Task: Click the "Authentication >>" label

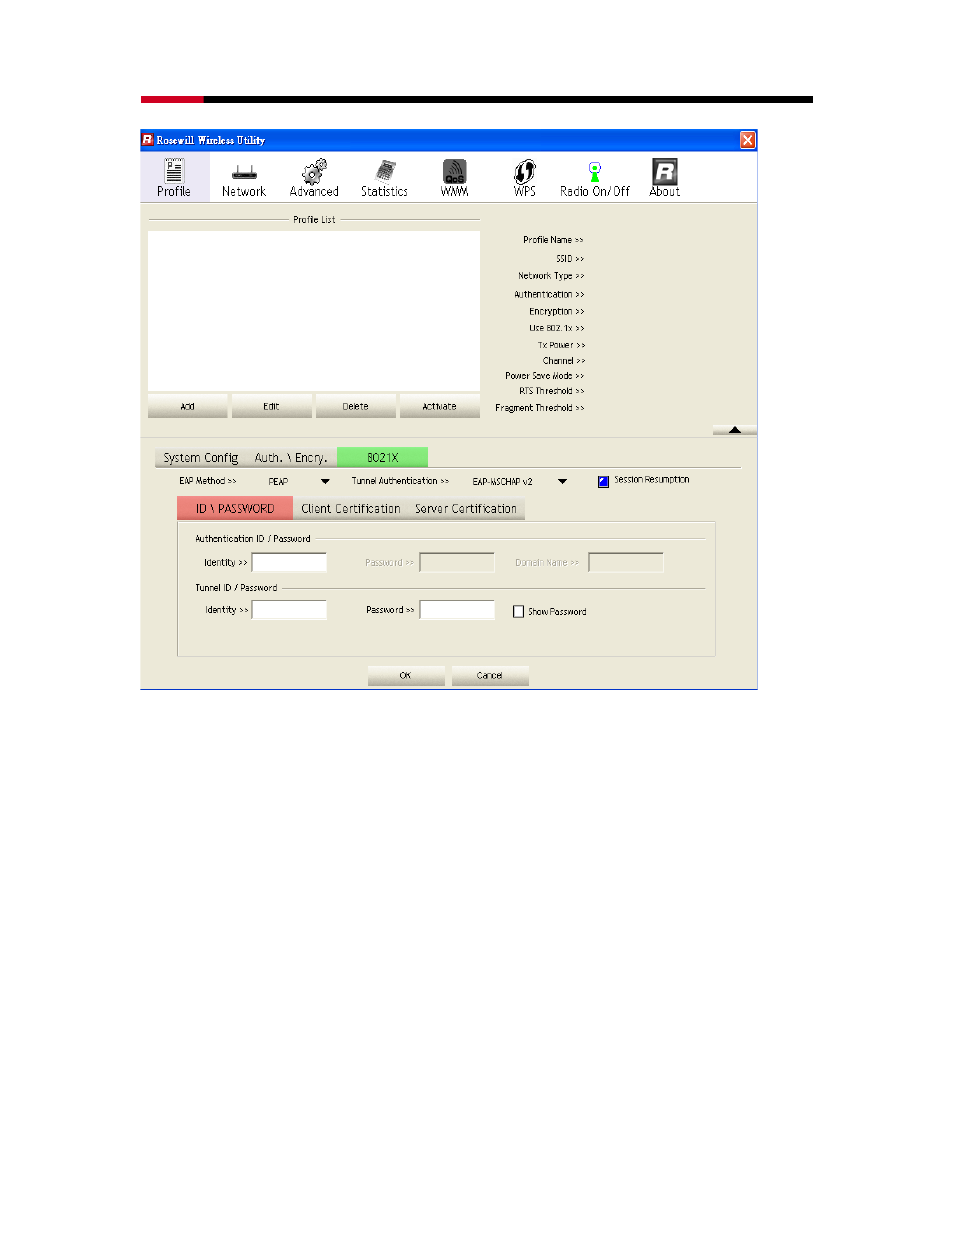Action: click(549, 295)
